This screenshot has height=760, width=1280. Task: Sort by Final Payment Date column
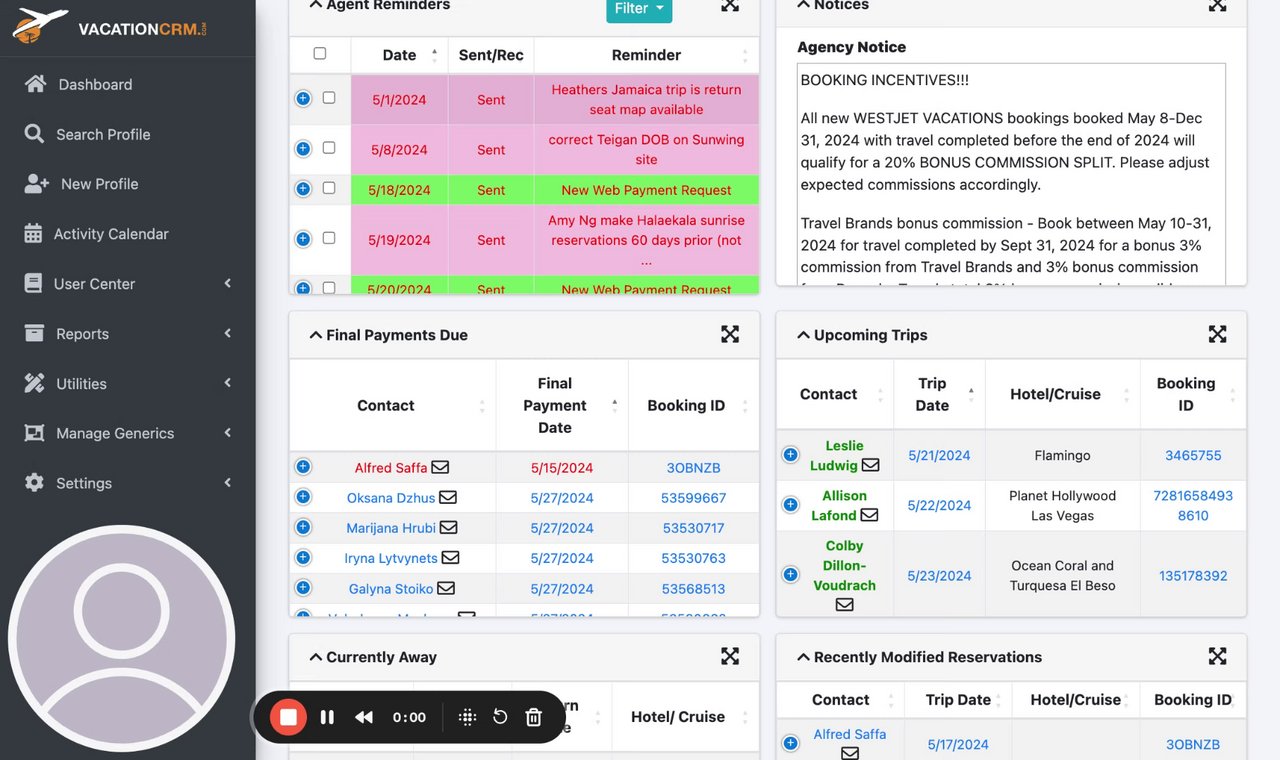click(x=562, y=405)
